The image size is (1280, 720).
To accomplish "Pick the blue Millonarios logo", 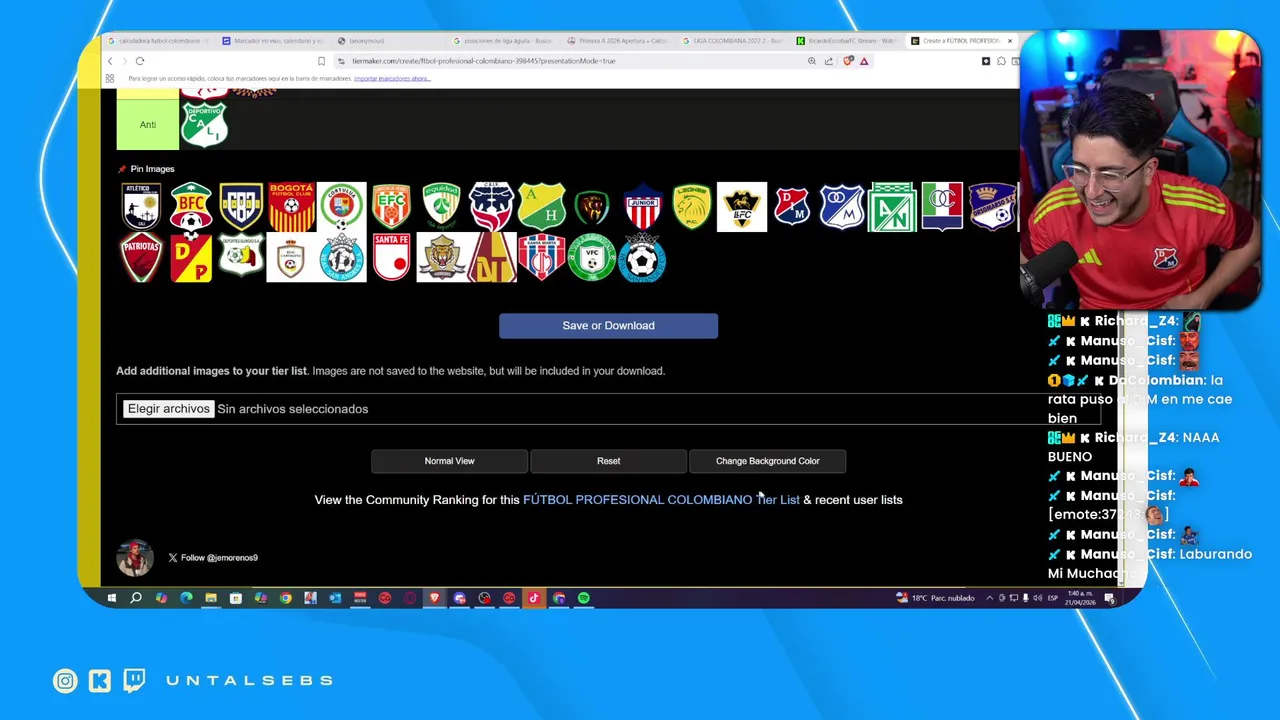I will click(842, 207).
